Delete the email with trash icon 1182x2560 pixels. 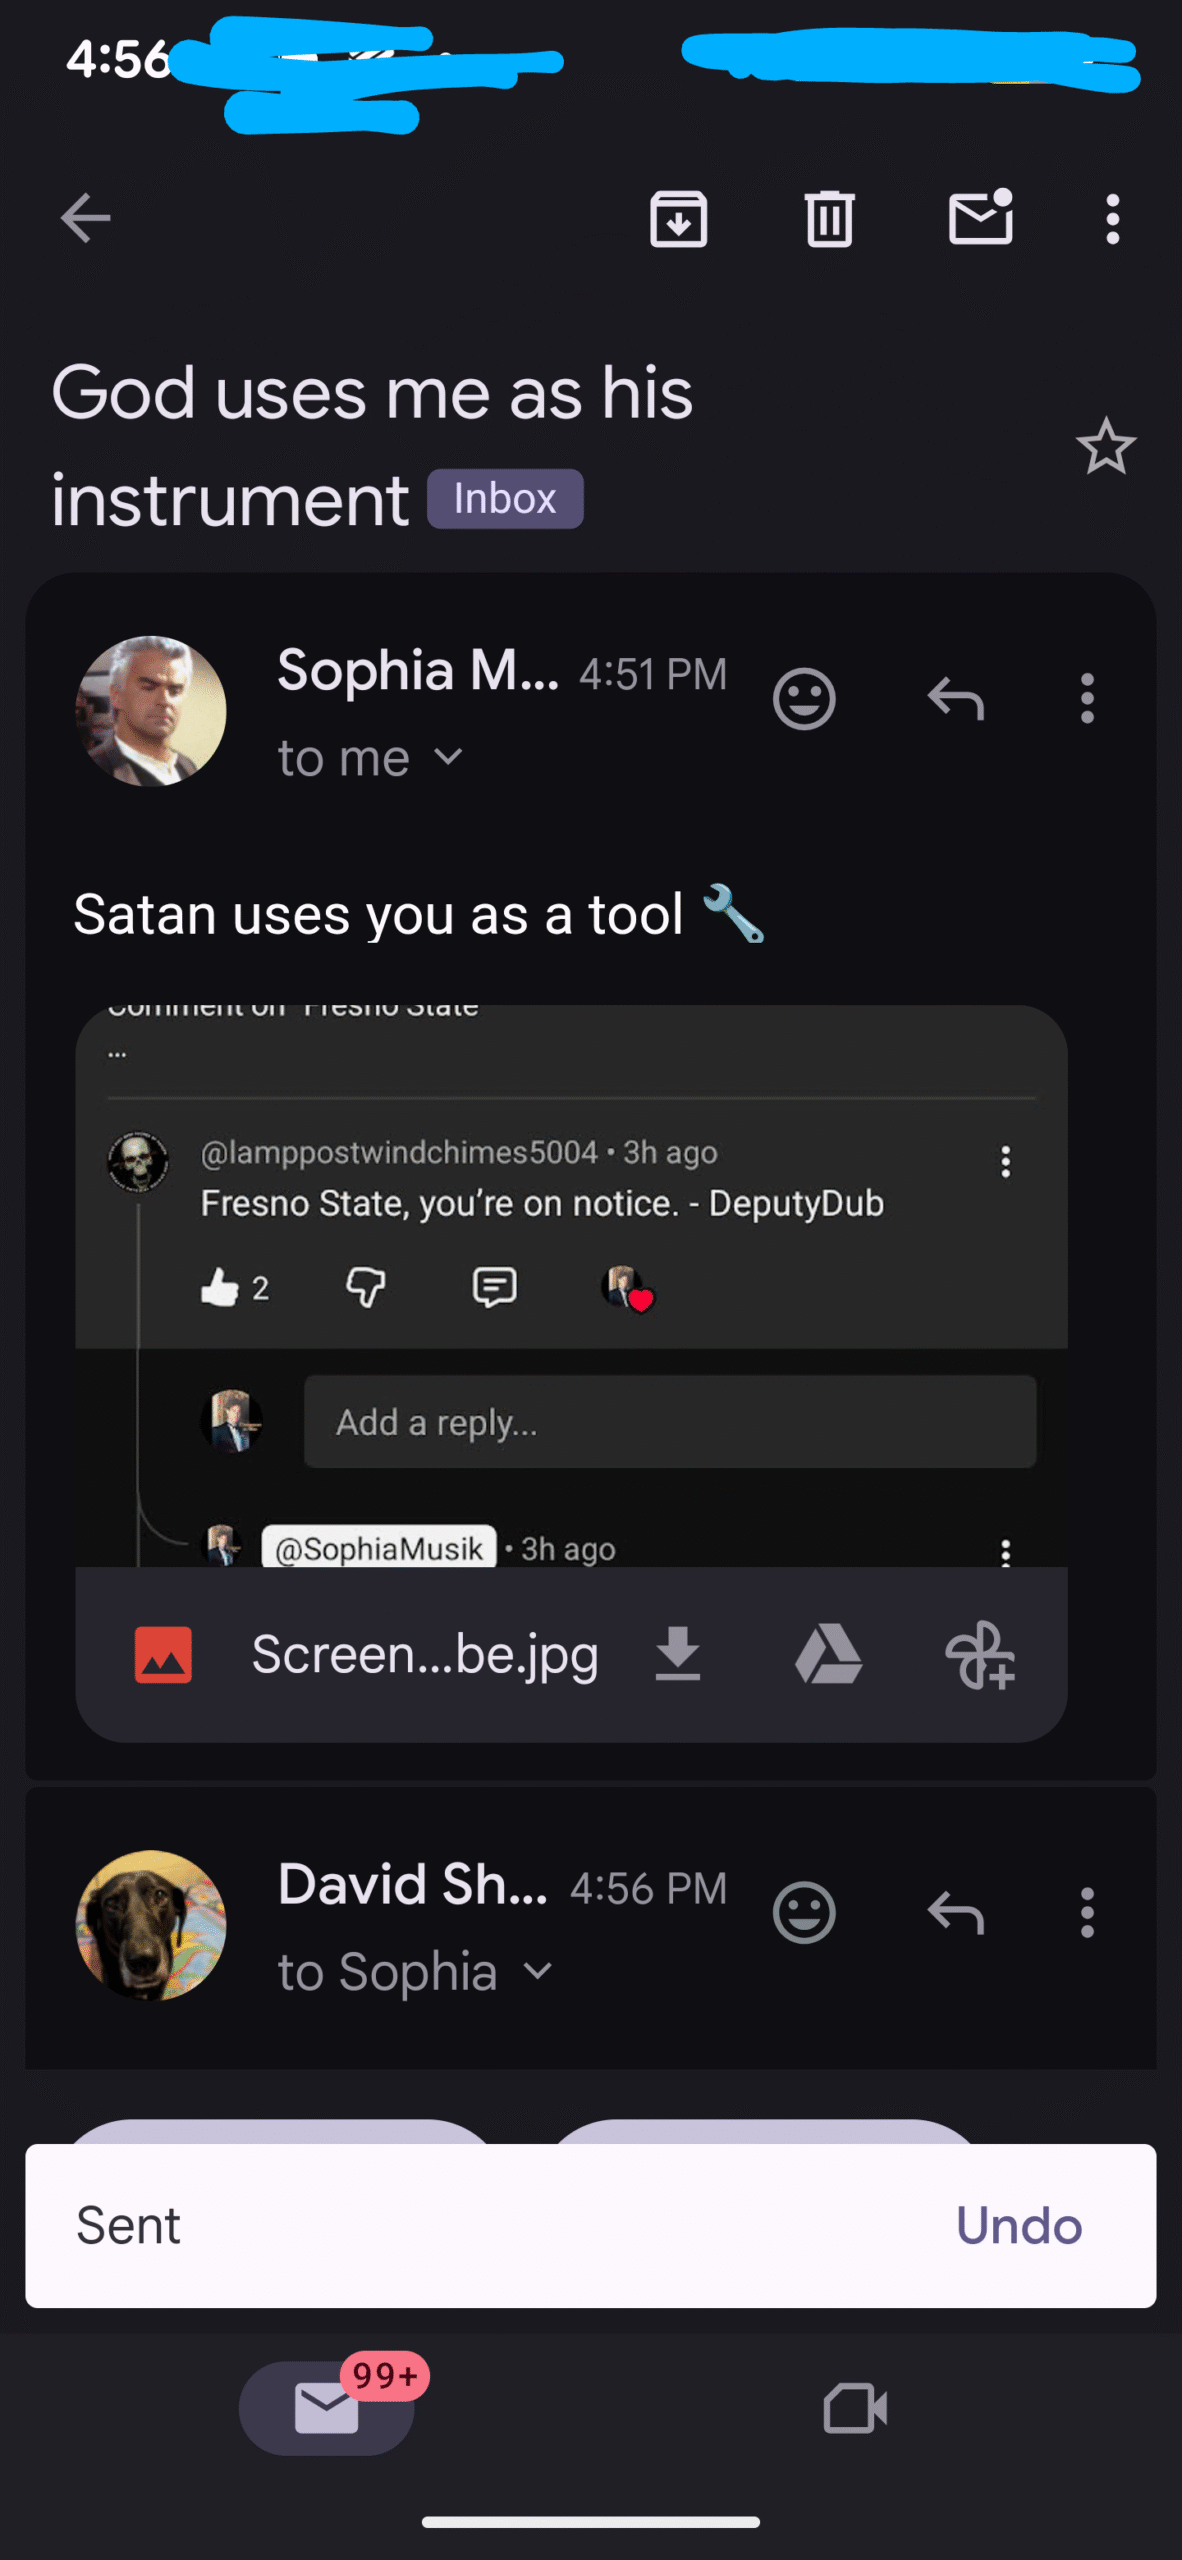[x=829, y=218]
